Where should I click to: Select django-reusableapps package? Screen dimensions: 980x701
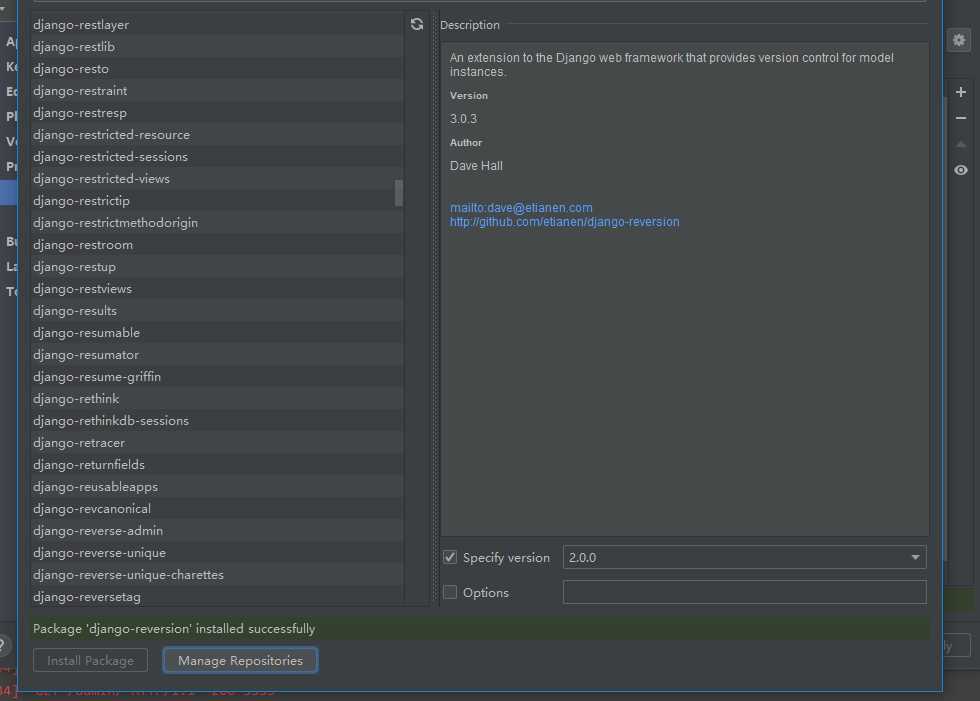(x=217, y=487)
